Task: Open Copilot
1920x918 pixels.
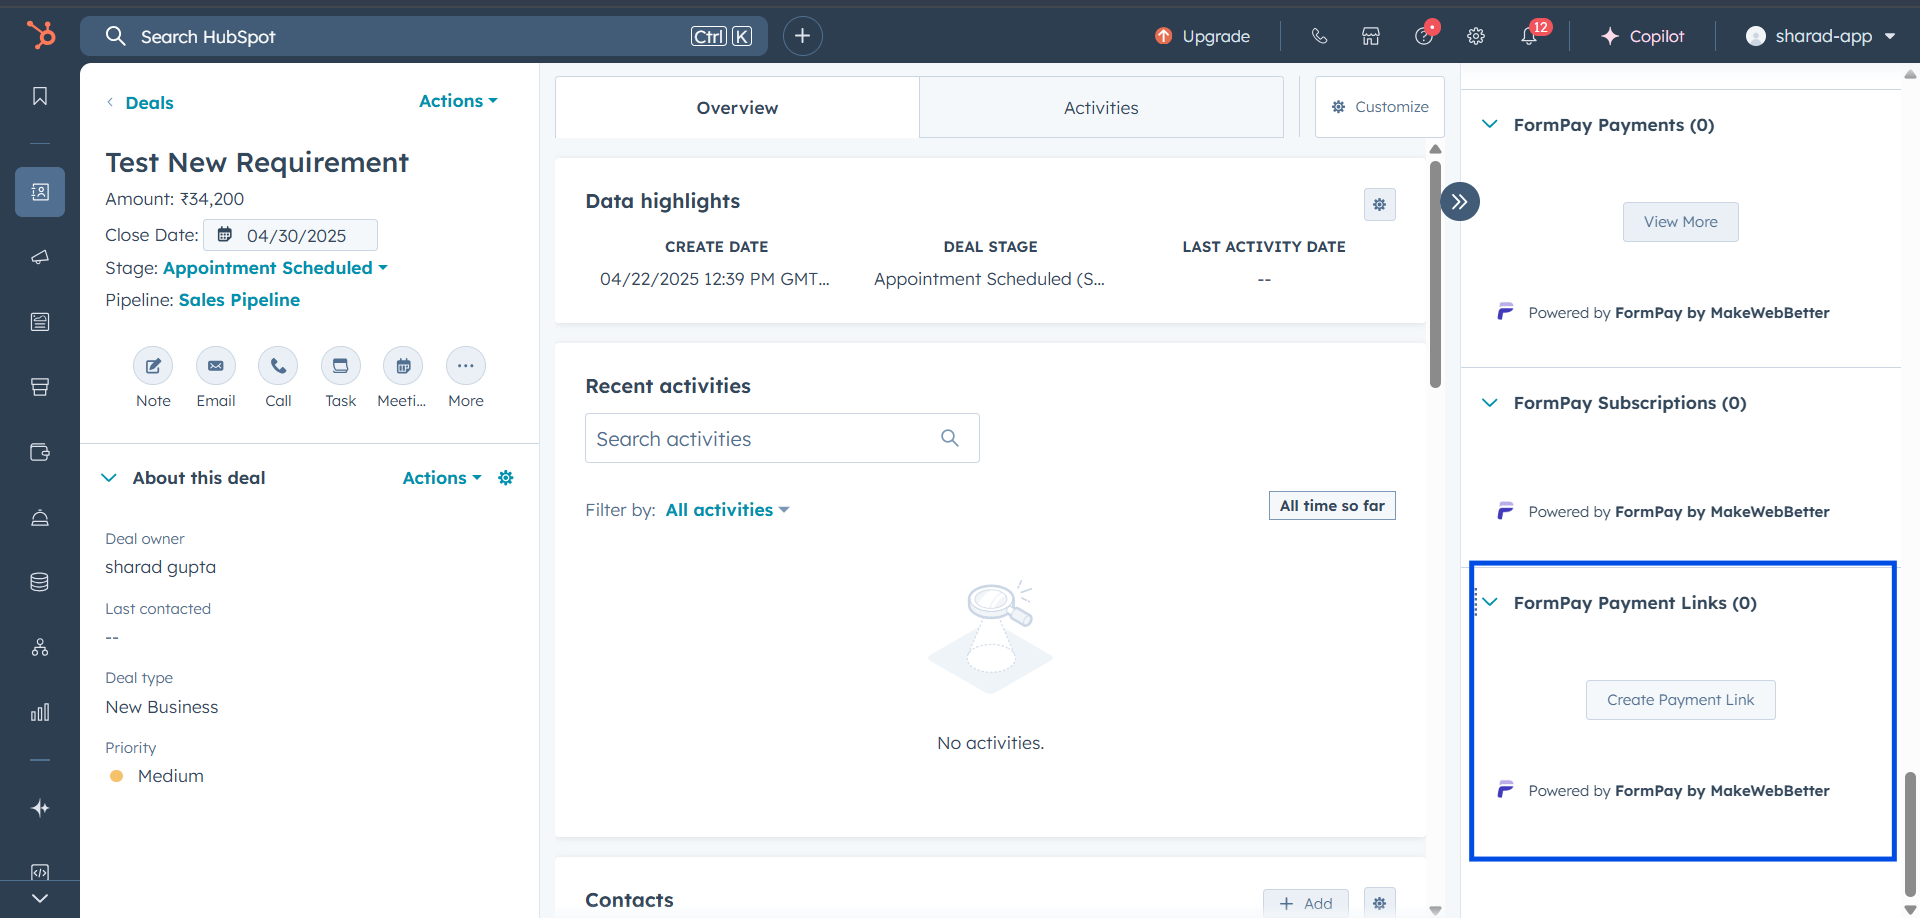Action: 1643,36
